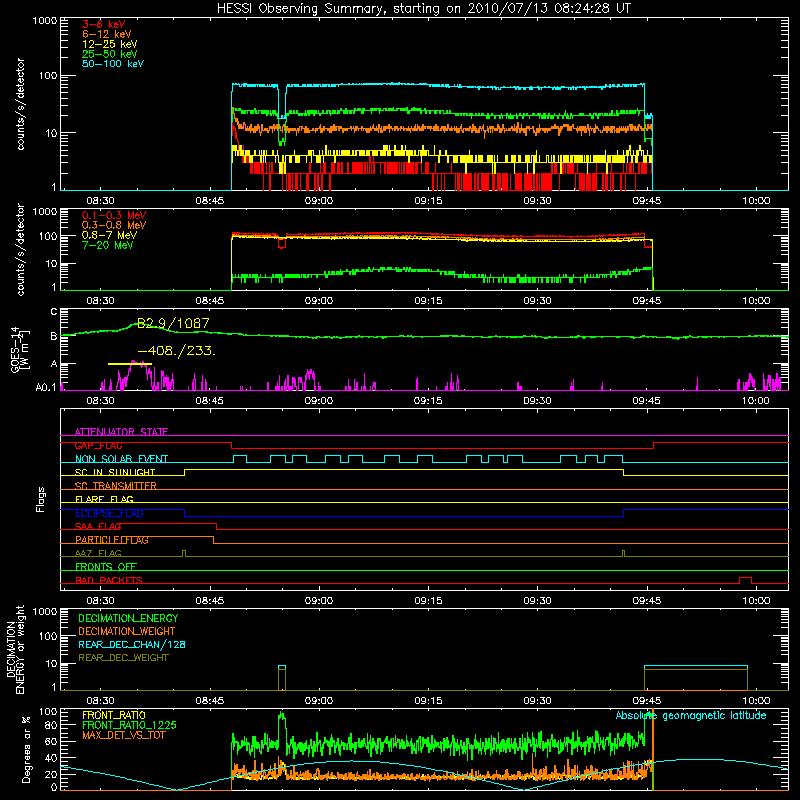The height and width of the screenshot is (800, 800).
Task: Select the 0.1-0.3 MeV legend label
Action: tap(114, 215)
